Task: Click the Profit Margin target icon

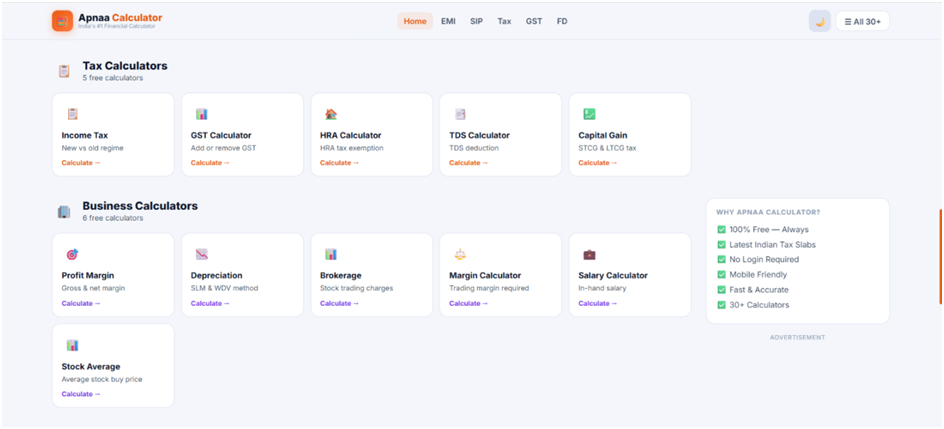Action: coord(72,255)
